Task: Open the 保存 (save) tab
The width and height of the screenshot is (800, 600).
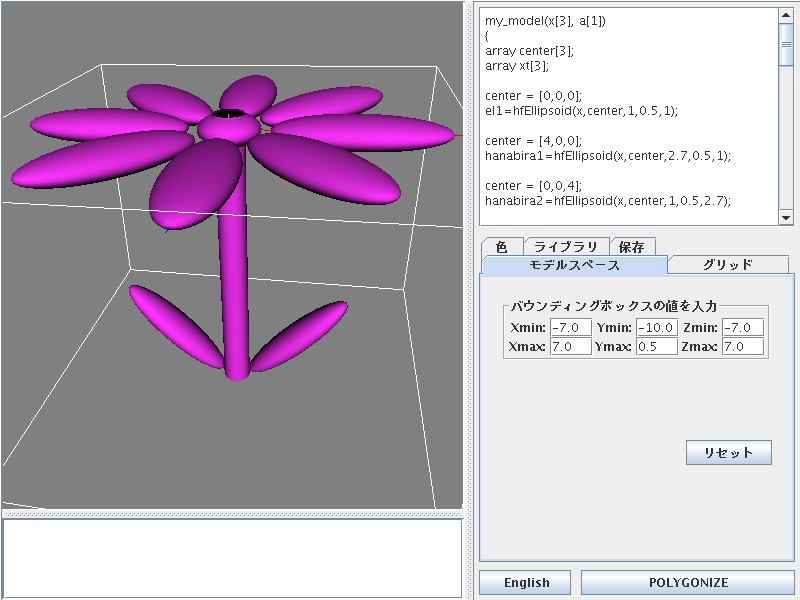Action: [632, 247]
